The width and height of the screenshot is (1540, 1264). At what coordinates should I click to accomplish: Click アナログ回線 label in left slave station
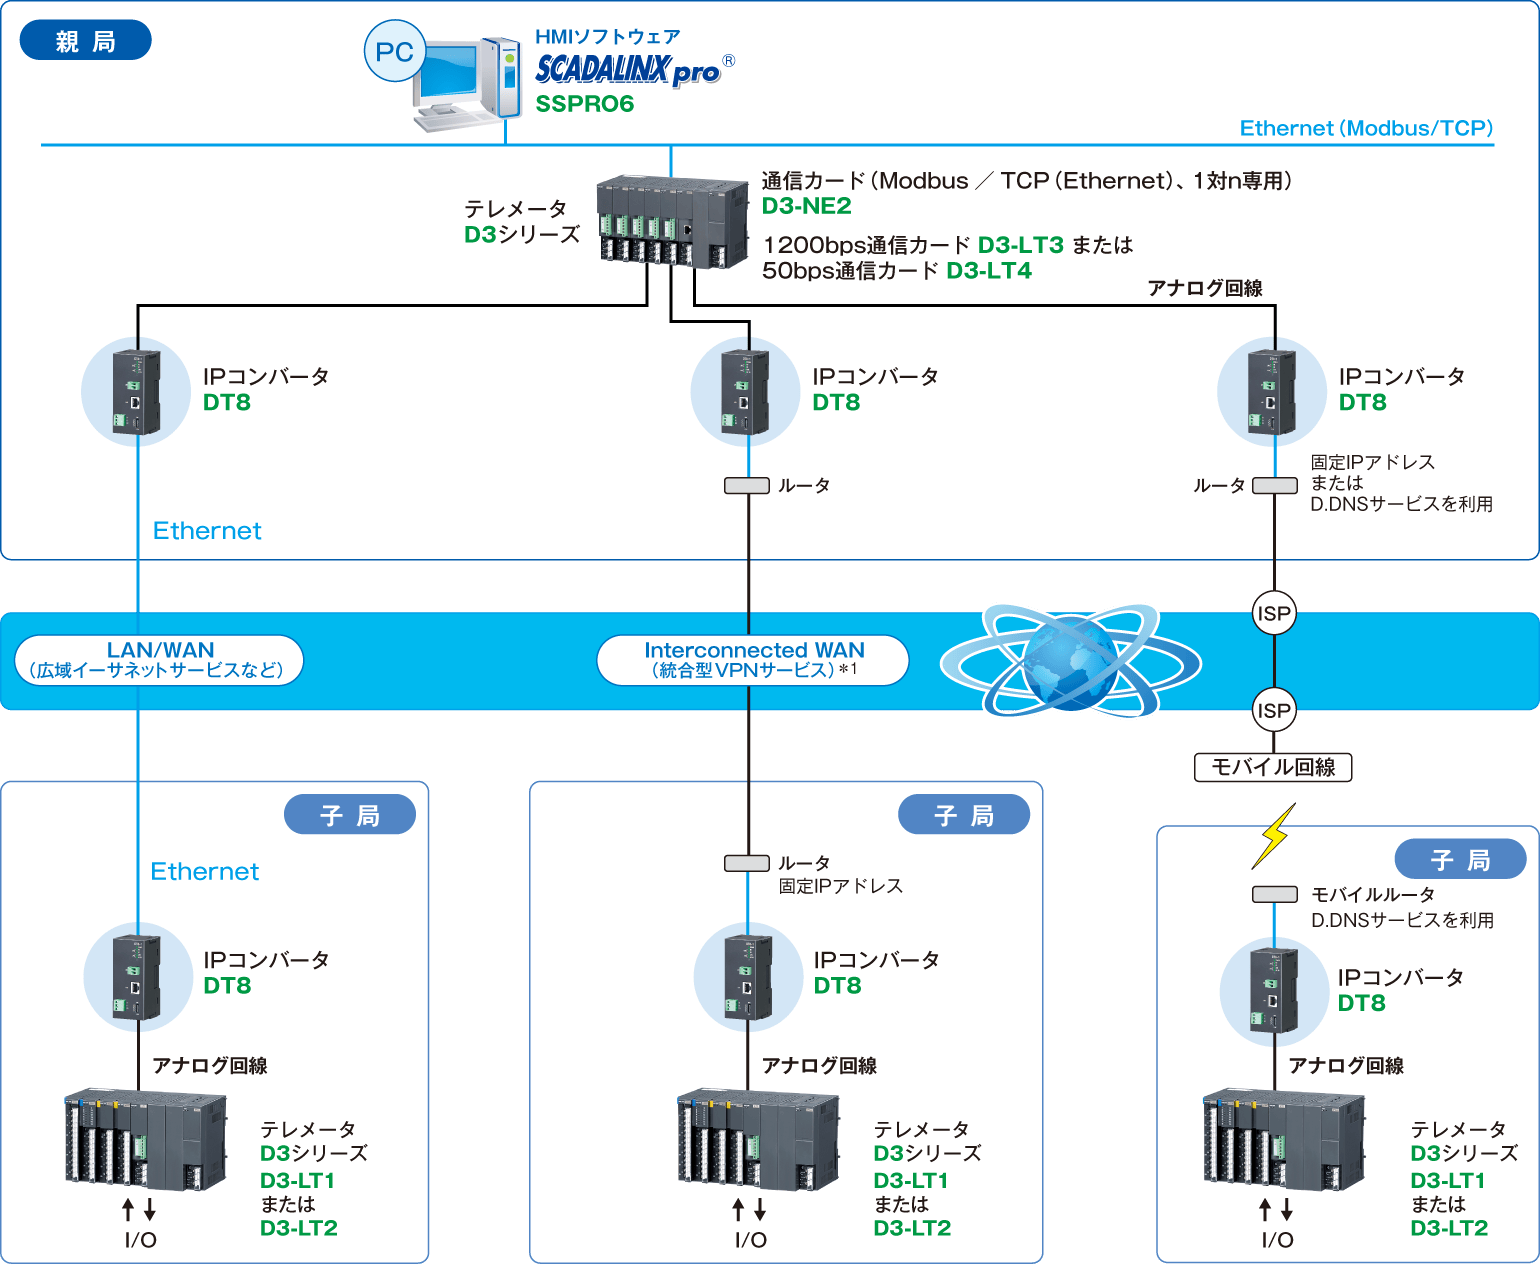coord(210,1066)
